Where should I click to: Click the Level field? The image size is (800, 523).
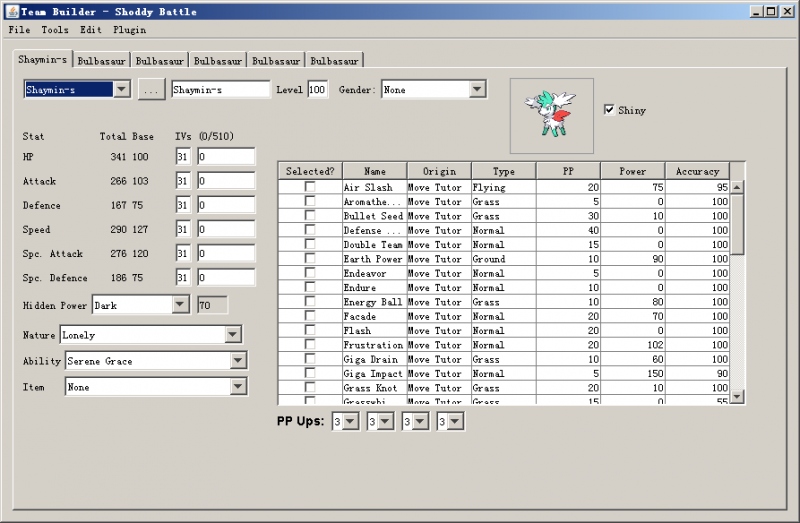tap(317, 89)
